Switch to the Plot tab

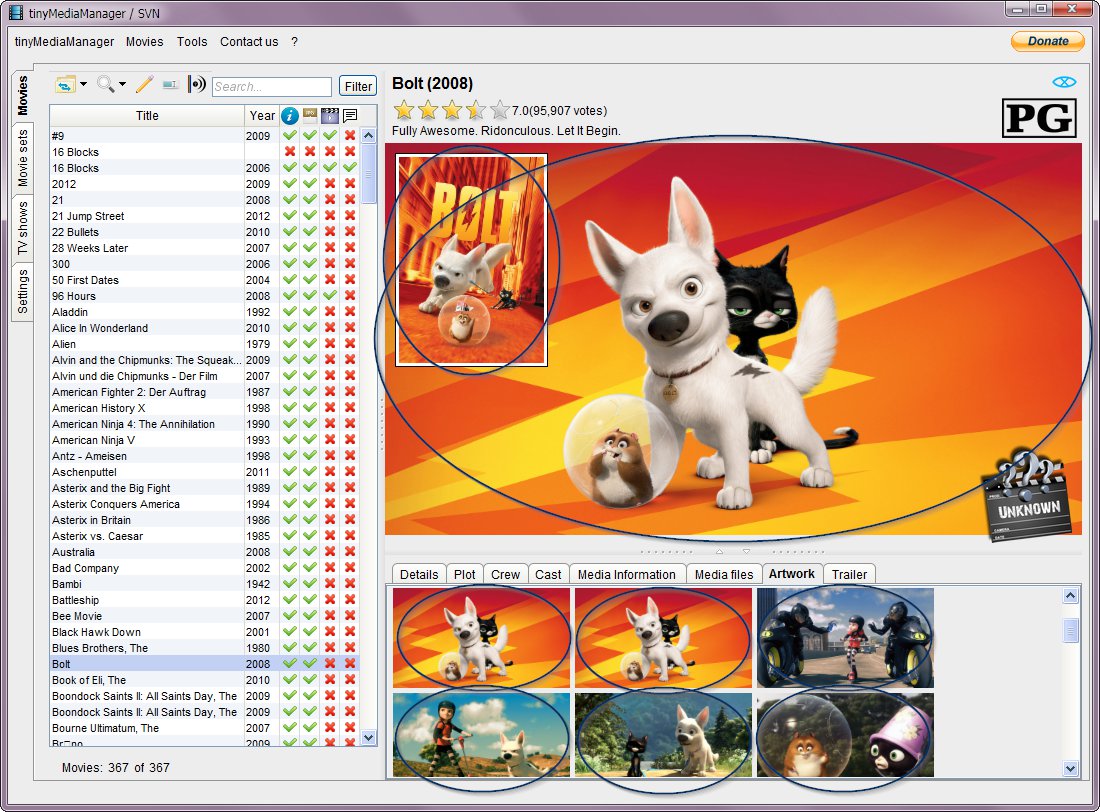(464, 575)
